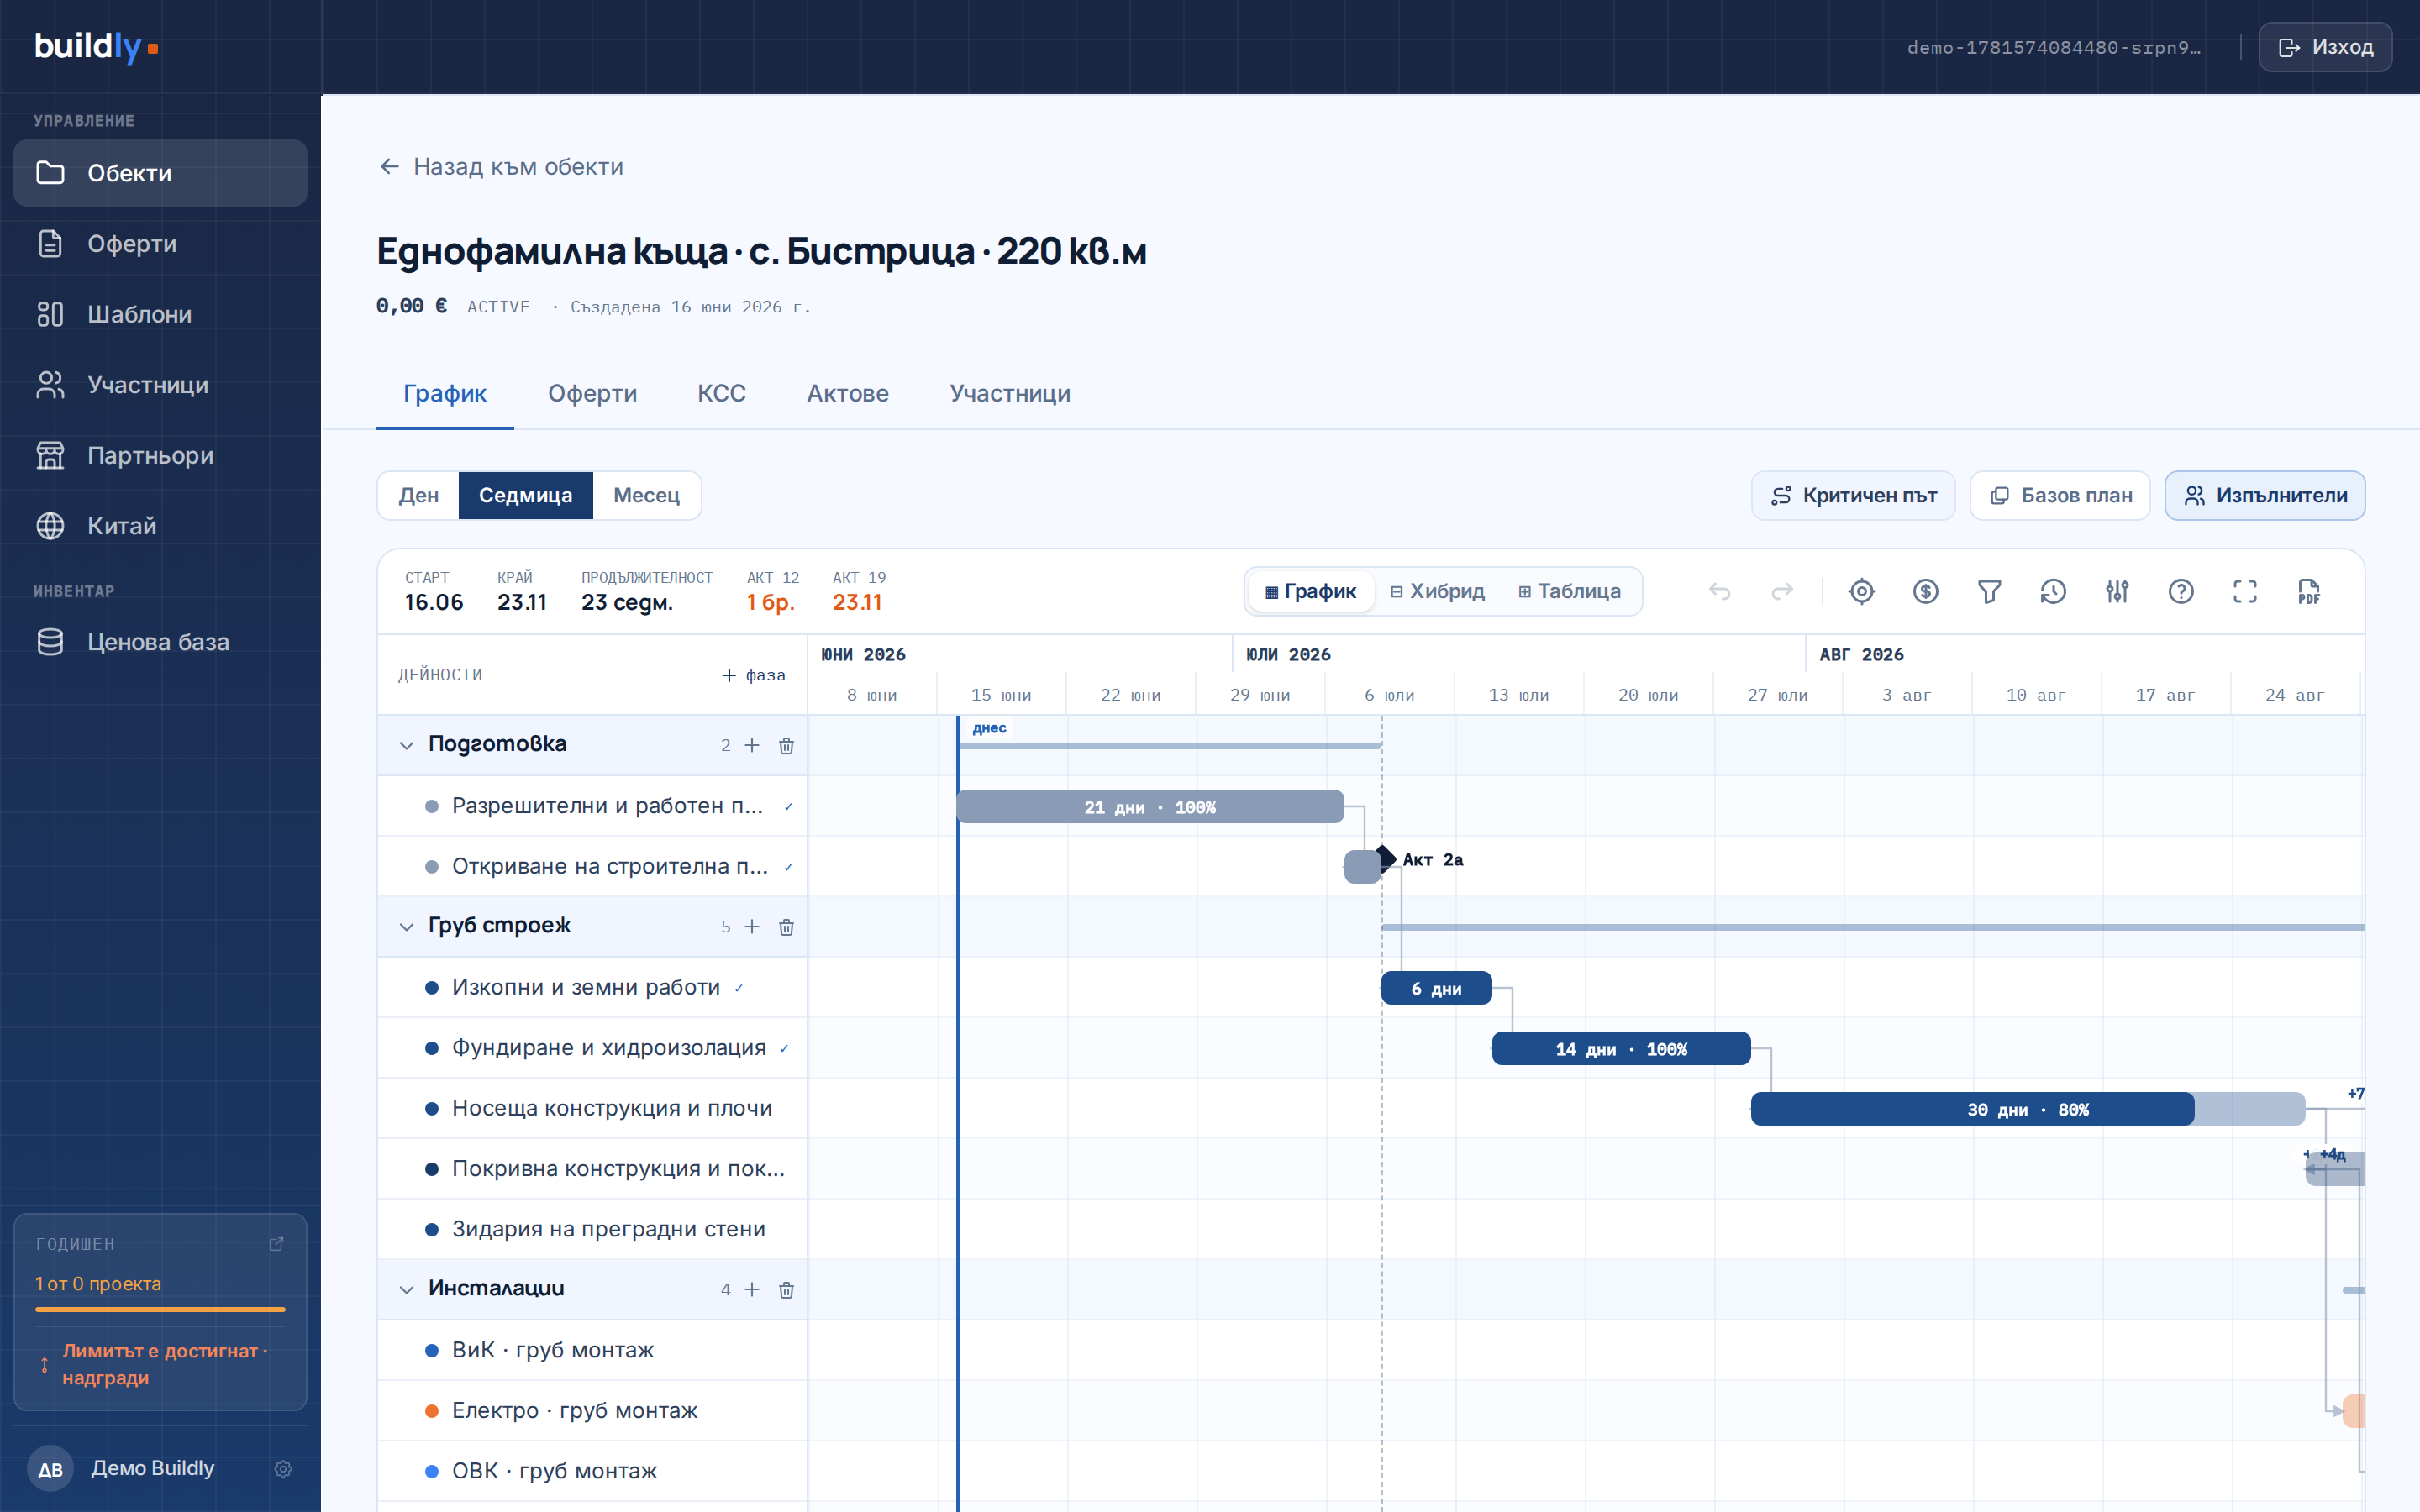The width and height of the screenshot is (2420, 1512).
Task: Delete the Инсталации phase
Action: (x=786, y=1290)
